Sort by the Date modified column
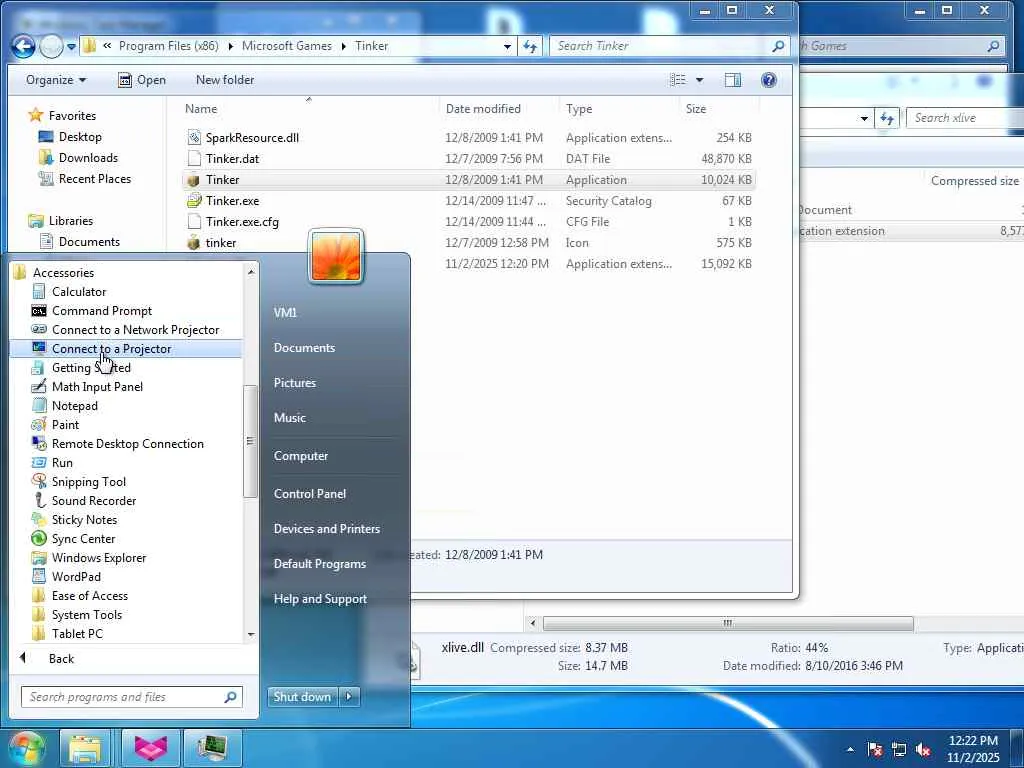This screenshot has width=1024, height=768. (x=483, y=109)
